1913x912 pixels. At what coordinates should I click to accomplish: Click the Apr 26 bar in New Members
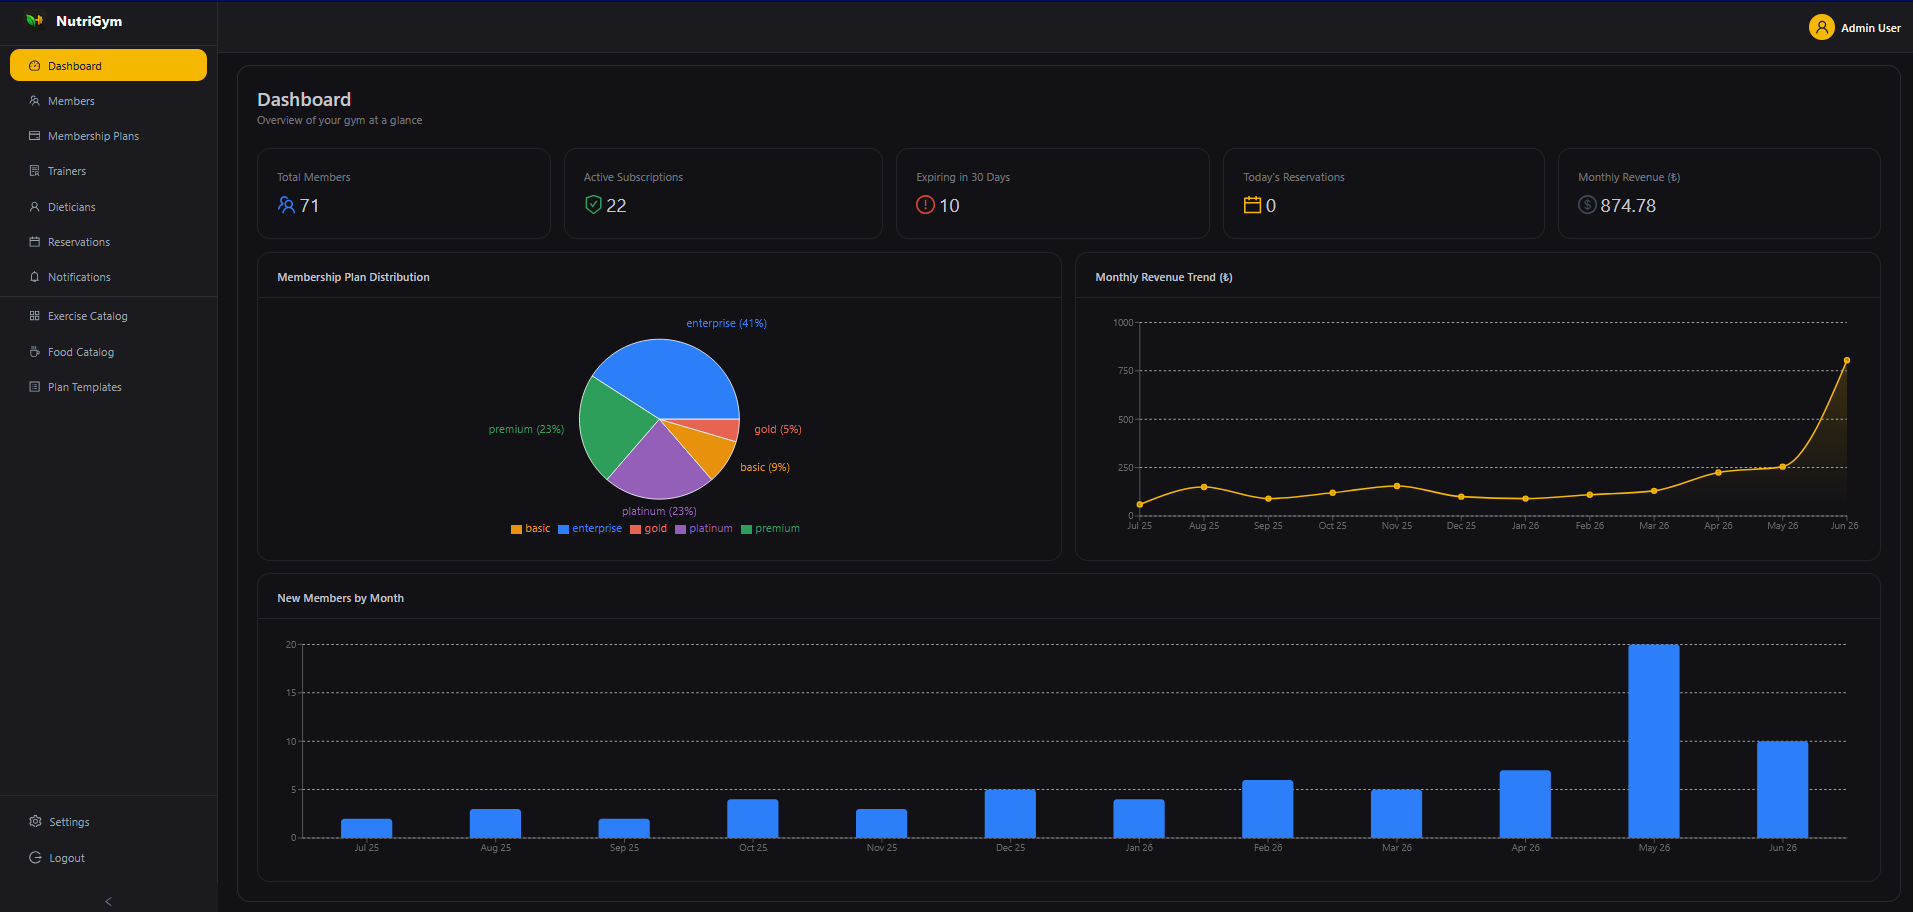[1525, 803]
